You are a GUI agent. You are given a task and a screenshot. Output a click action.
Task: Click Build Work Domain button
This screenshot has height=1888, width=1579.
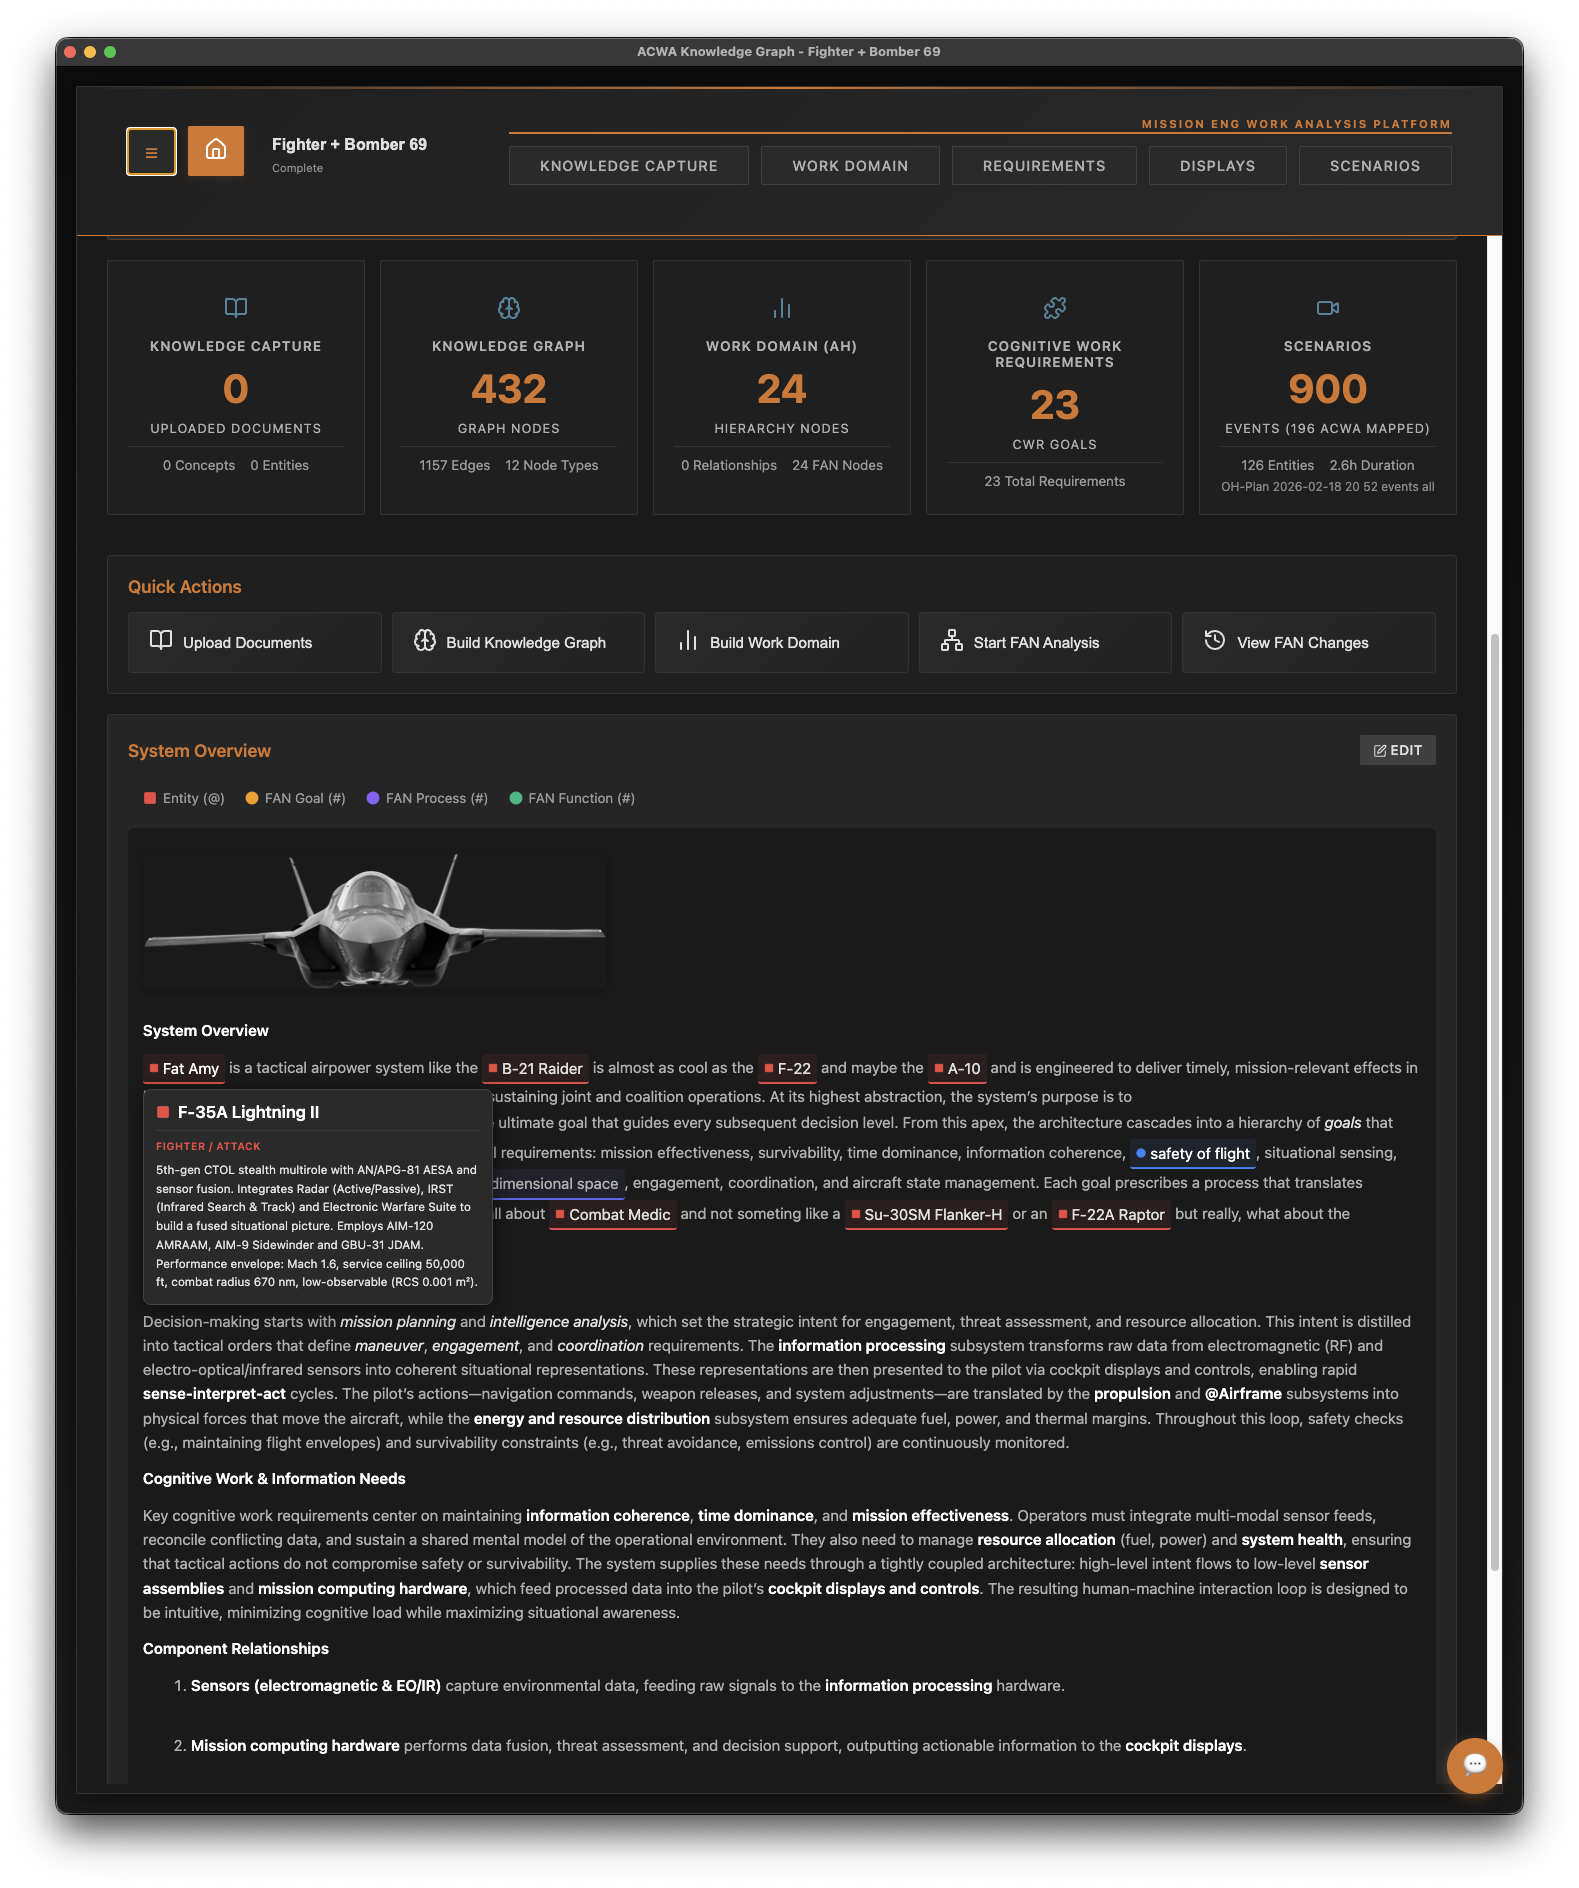[782, 642]
